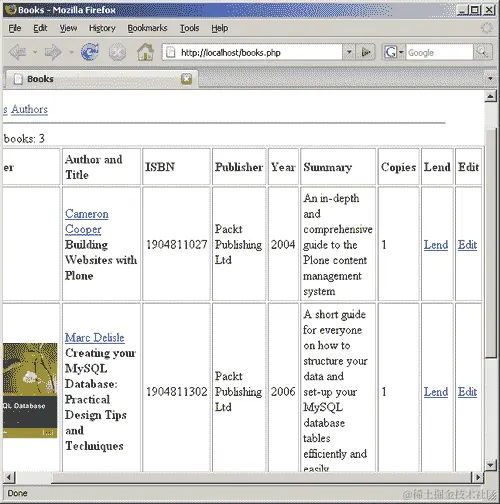This screenshot has height=504, width=500.
Task: Click the vertical scrollbar thumb
Action: tap(490, 243)
